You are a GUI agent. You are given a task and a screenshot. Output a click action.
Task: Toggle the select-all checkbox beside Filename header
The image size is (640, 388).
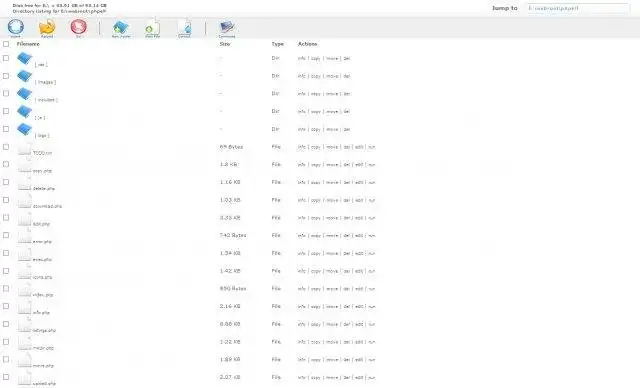click(x=6, y=44)
